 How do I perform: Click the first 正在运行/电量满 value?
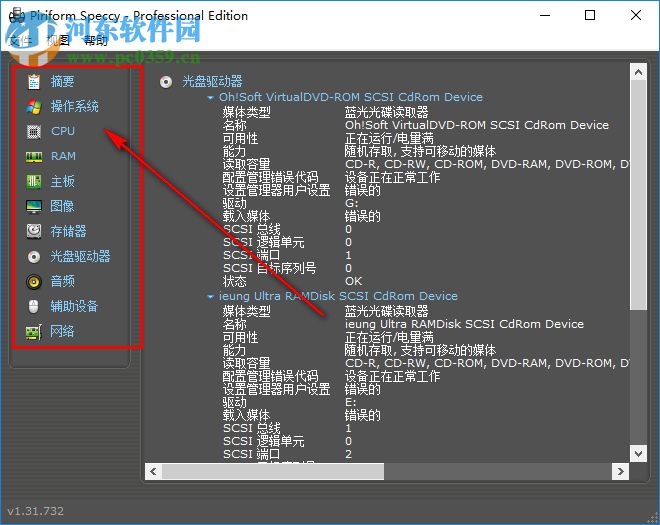[x=389, y=138]
